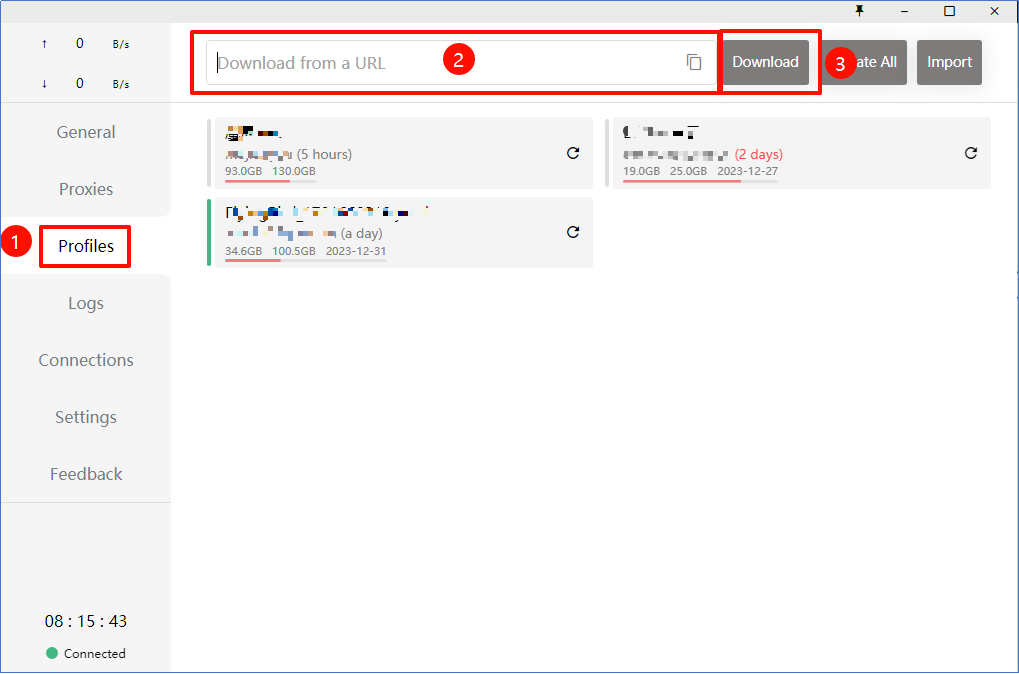Open the Logs section
The image size is (1019, 674).
click(86, 303)
